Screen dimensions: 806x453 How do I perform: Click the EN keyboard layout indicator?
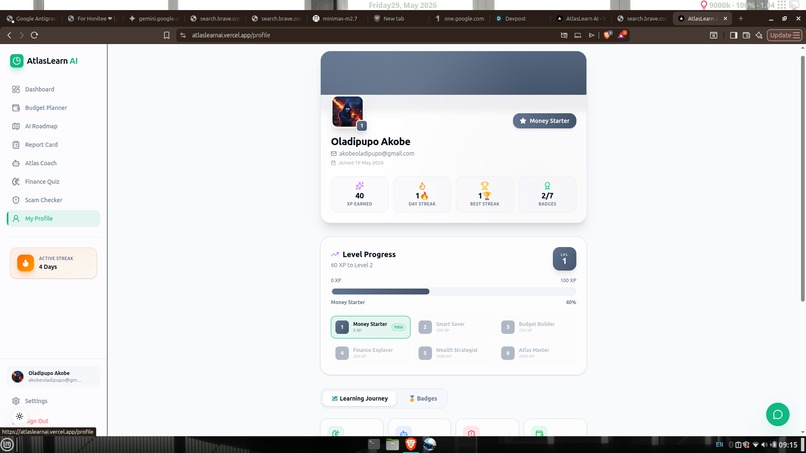coord(719,445)
